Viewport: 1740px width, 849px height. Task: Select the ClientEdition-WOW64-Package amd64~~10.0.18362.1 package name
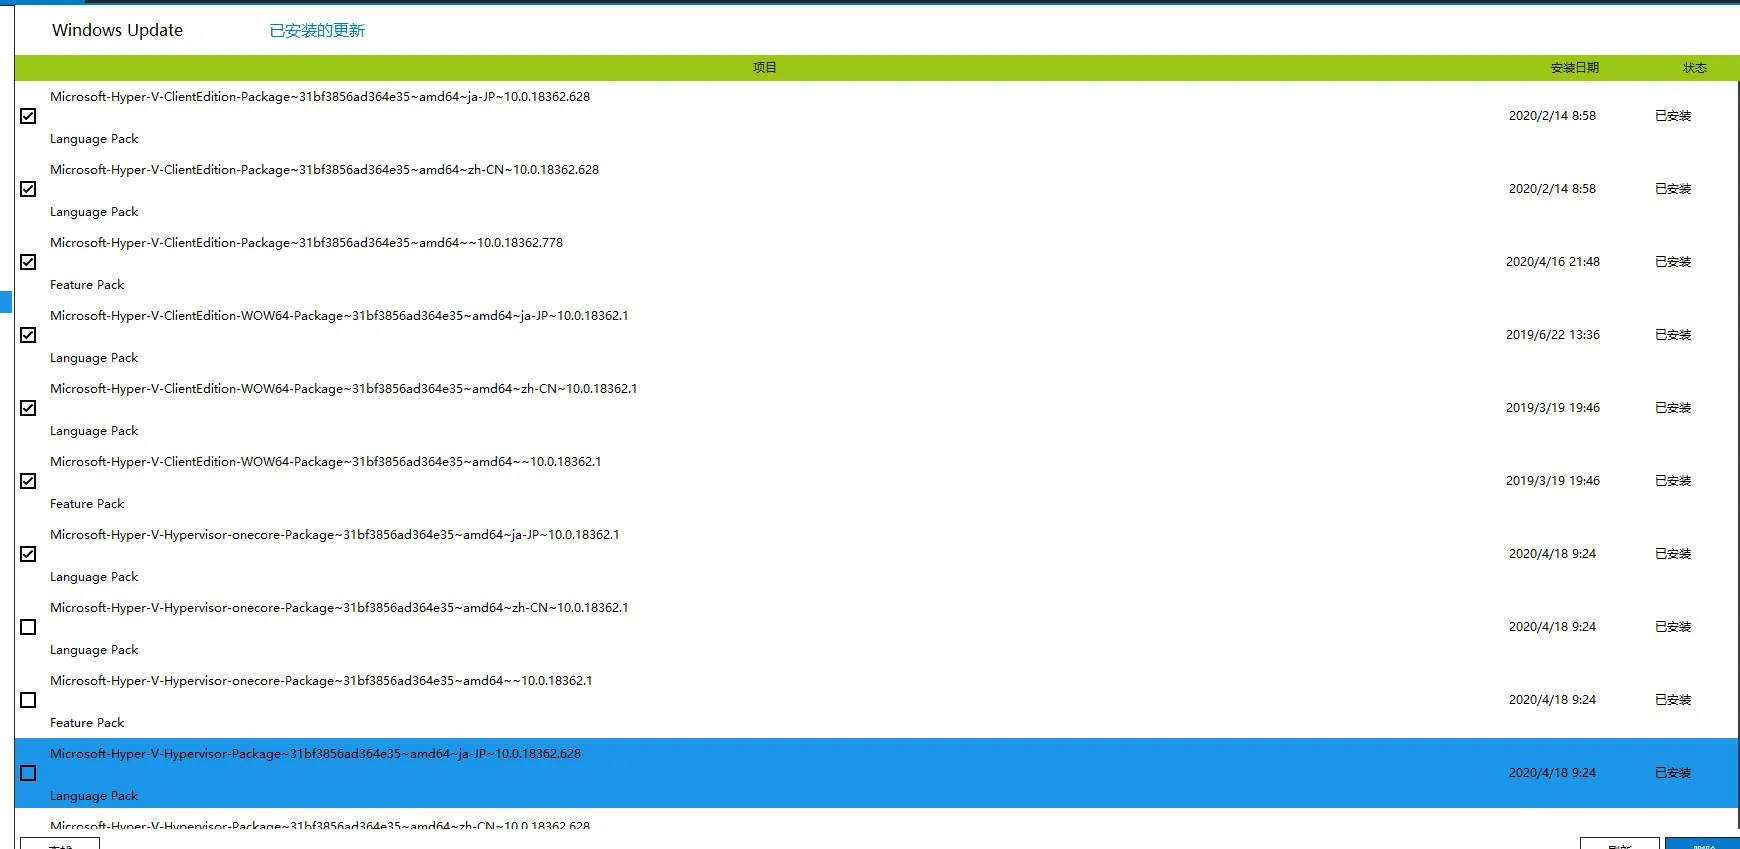pos(326,462)
